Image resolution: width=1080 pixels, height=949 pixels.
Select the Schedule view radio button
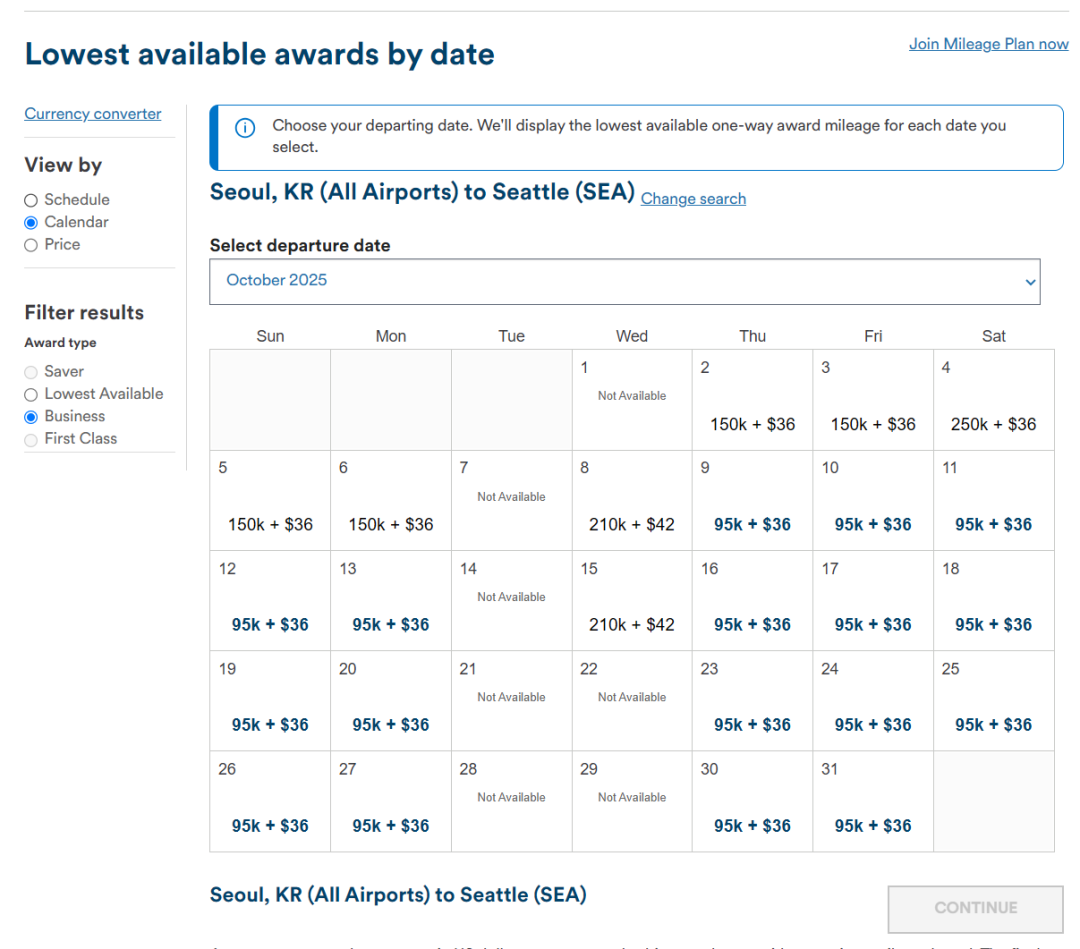[31, 200]
